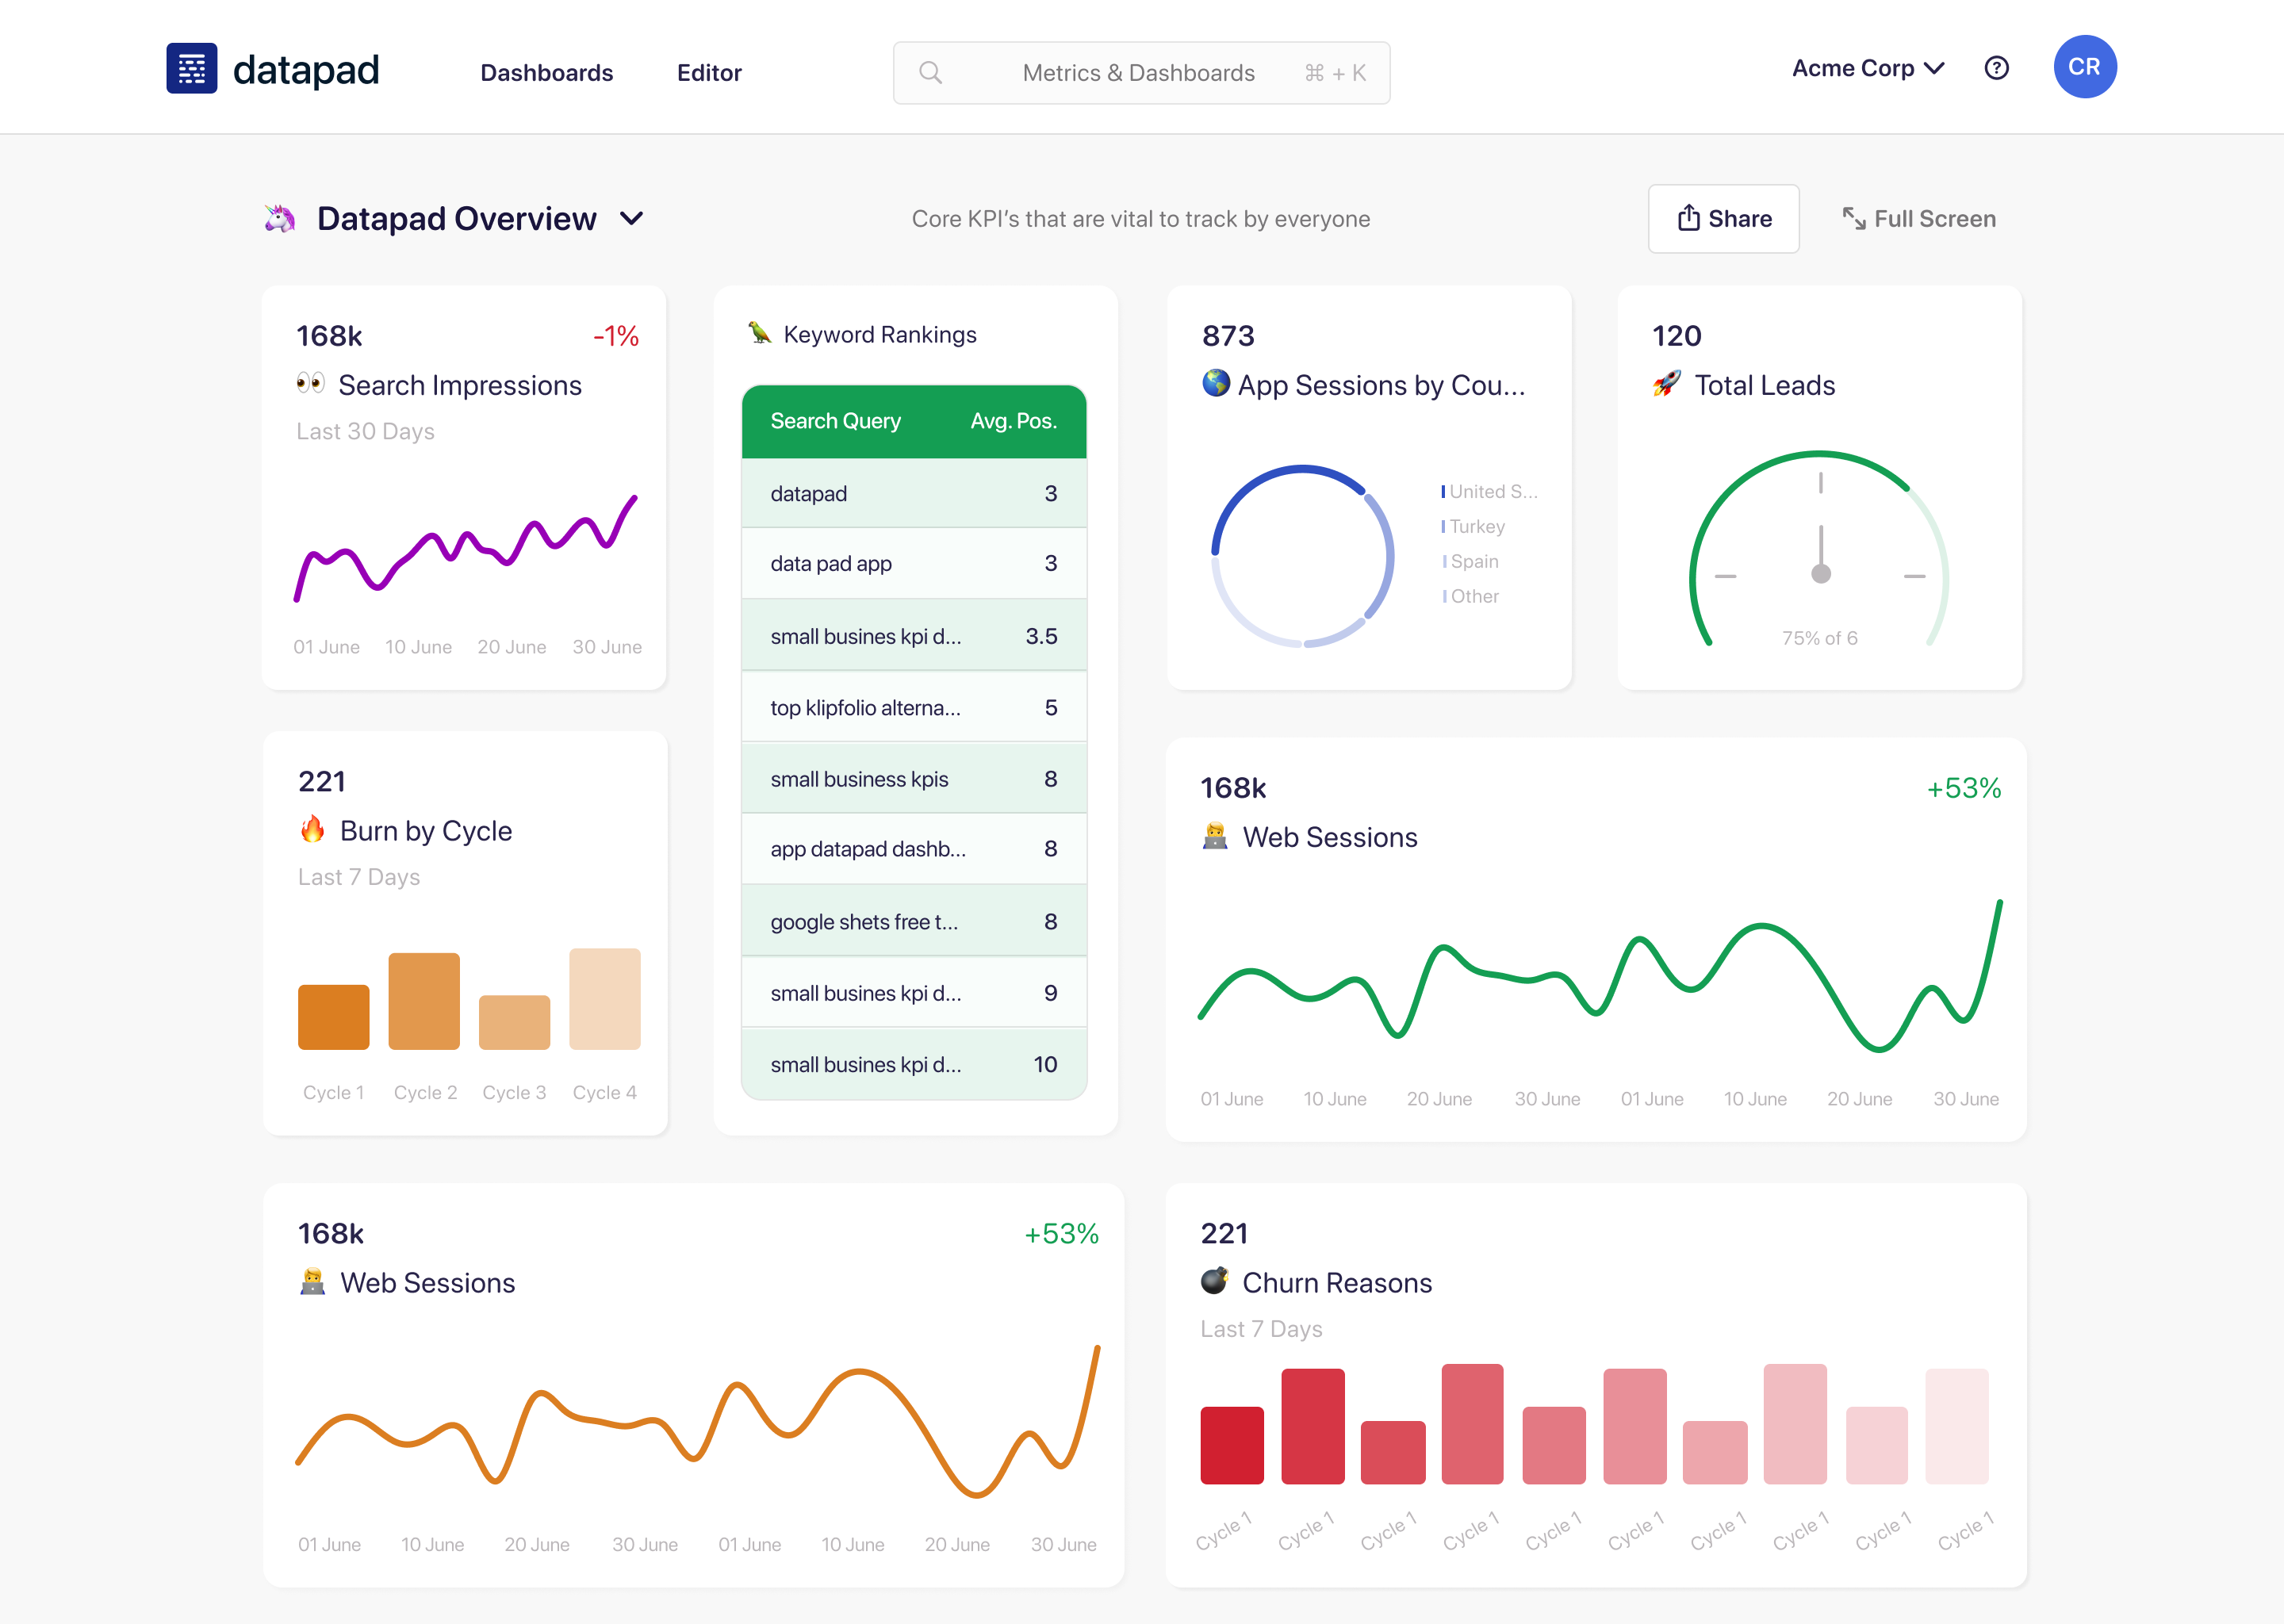Click the Metrics & Dashboards search field
The image size is (2284, 1624).
click(1140, 72)
